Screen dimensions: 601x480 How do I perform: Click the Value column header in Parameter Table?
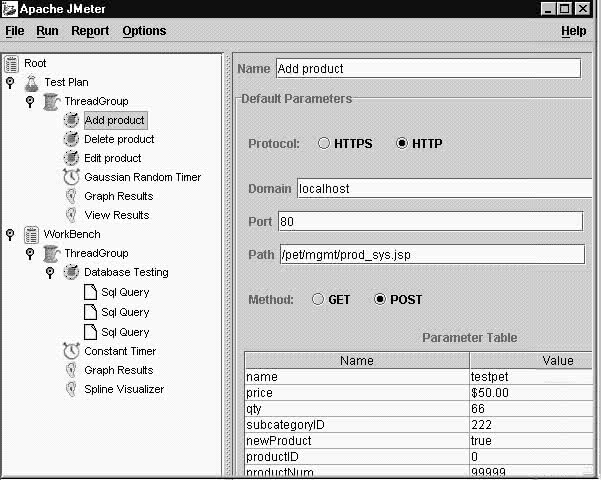point(531,360)
